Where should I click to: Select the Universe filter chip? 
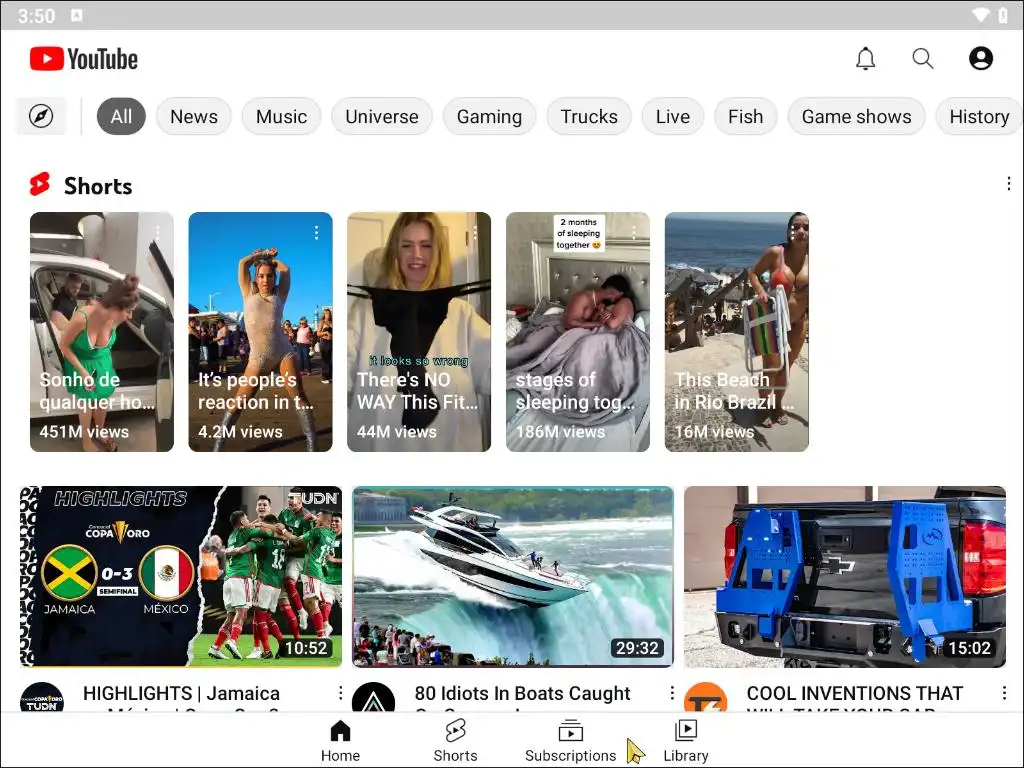382,116
